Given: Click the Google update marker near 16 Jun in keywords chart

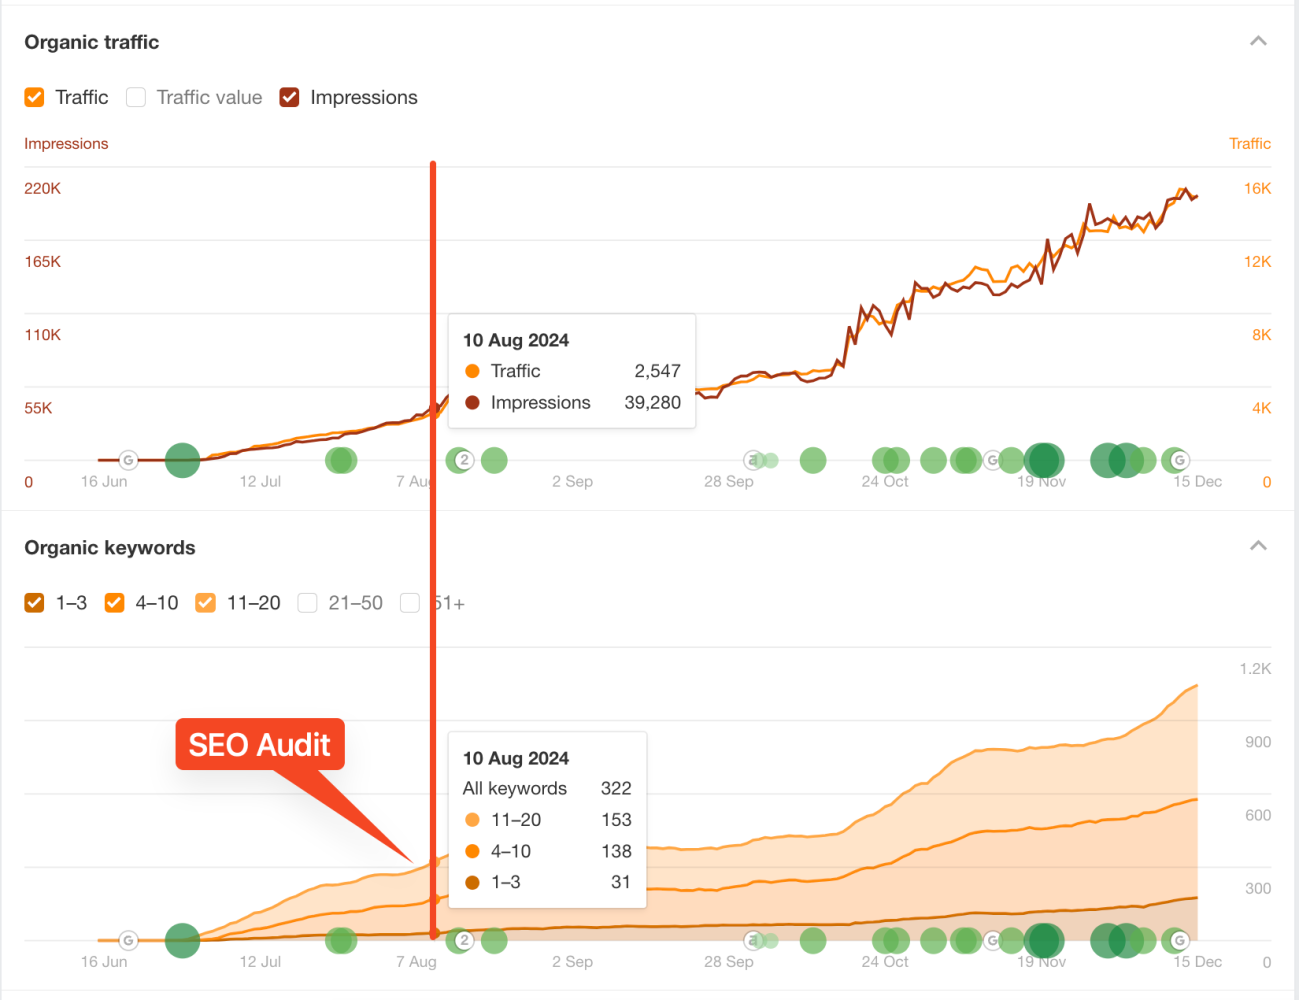Looking at the screenshot, I should pos(128,941).
